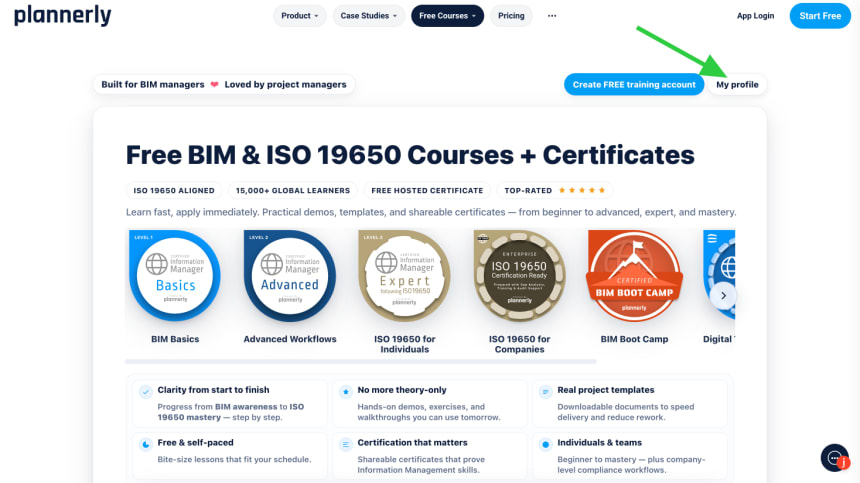Image resolution: width=860 pixels, height=483 pixels.
Task: Expand the Product dropdown menu
Action: tap(299, 16)
